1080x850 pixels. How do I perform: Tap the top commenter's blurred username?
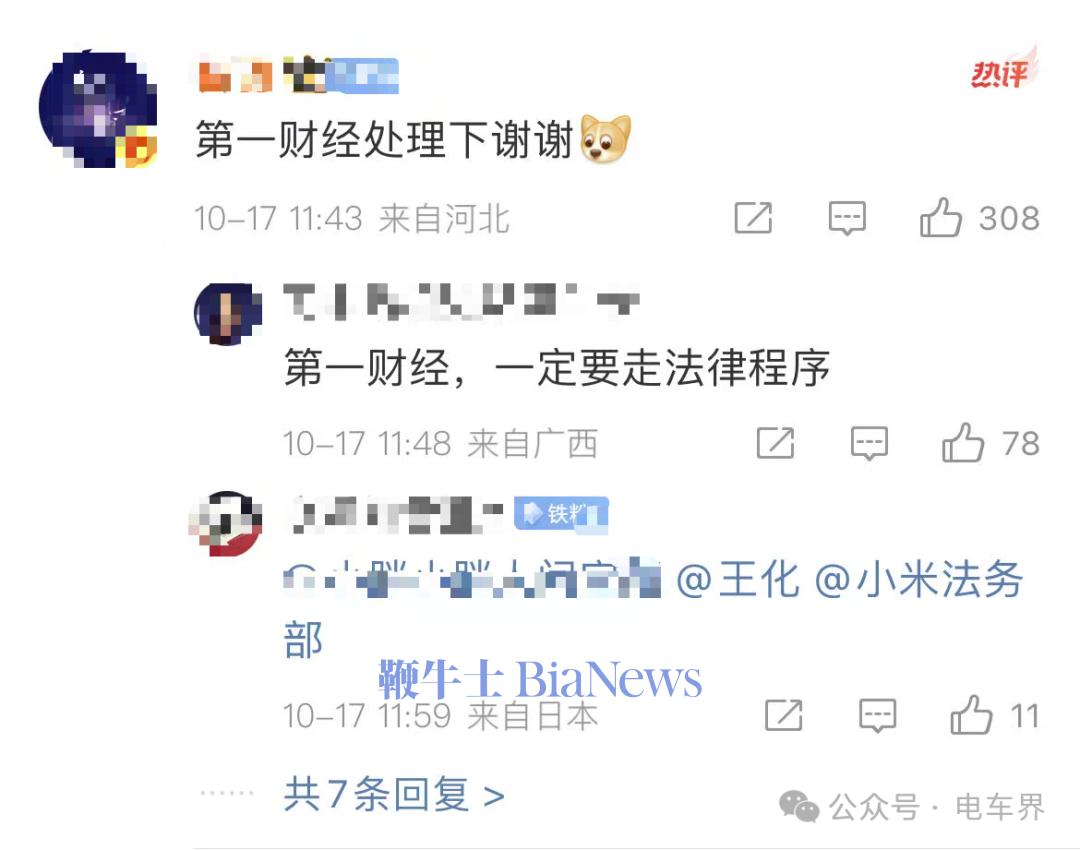298,76
